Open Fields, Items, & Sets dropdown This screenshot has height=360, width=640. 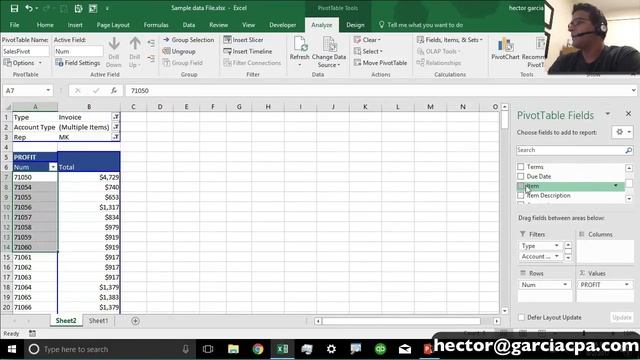coord(450,40)
